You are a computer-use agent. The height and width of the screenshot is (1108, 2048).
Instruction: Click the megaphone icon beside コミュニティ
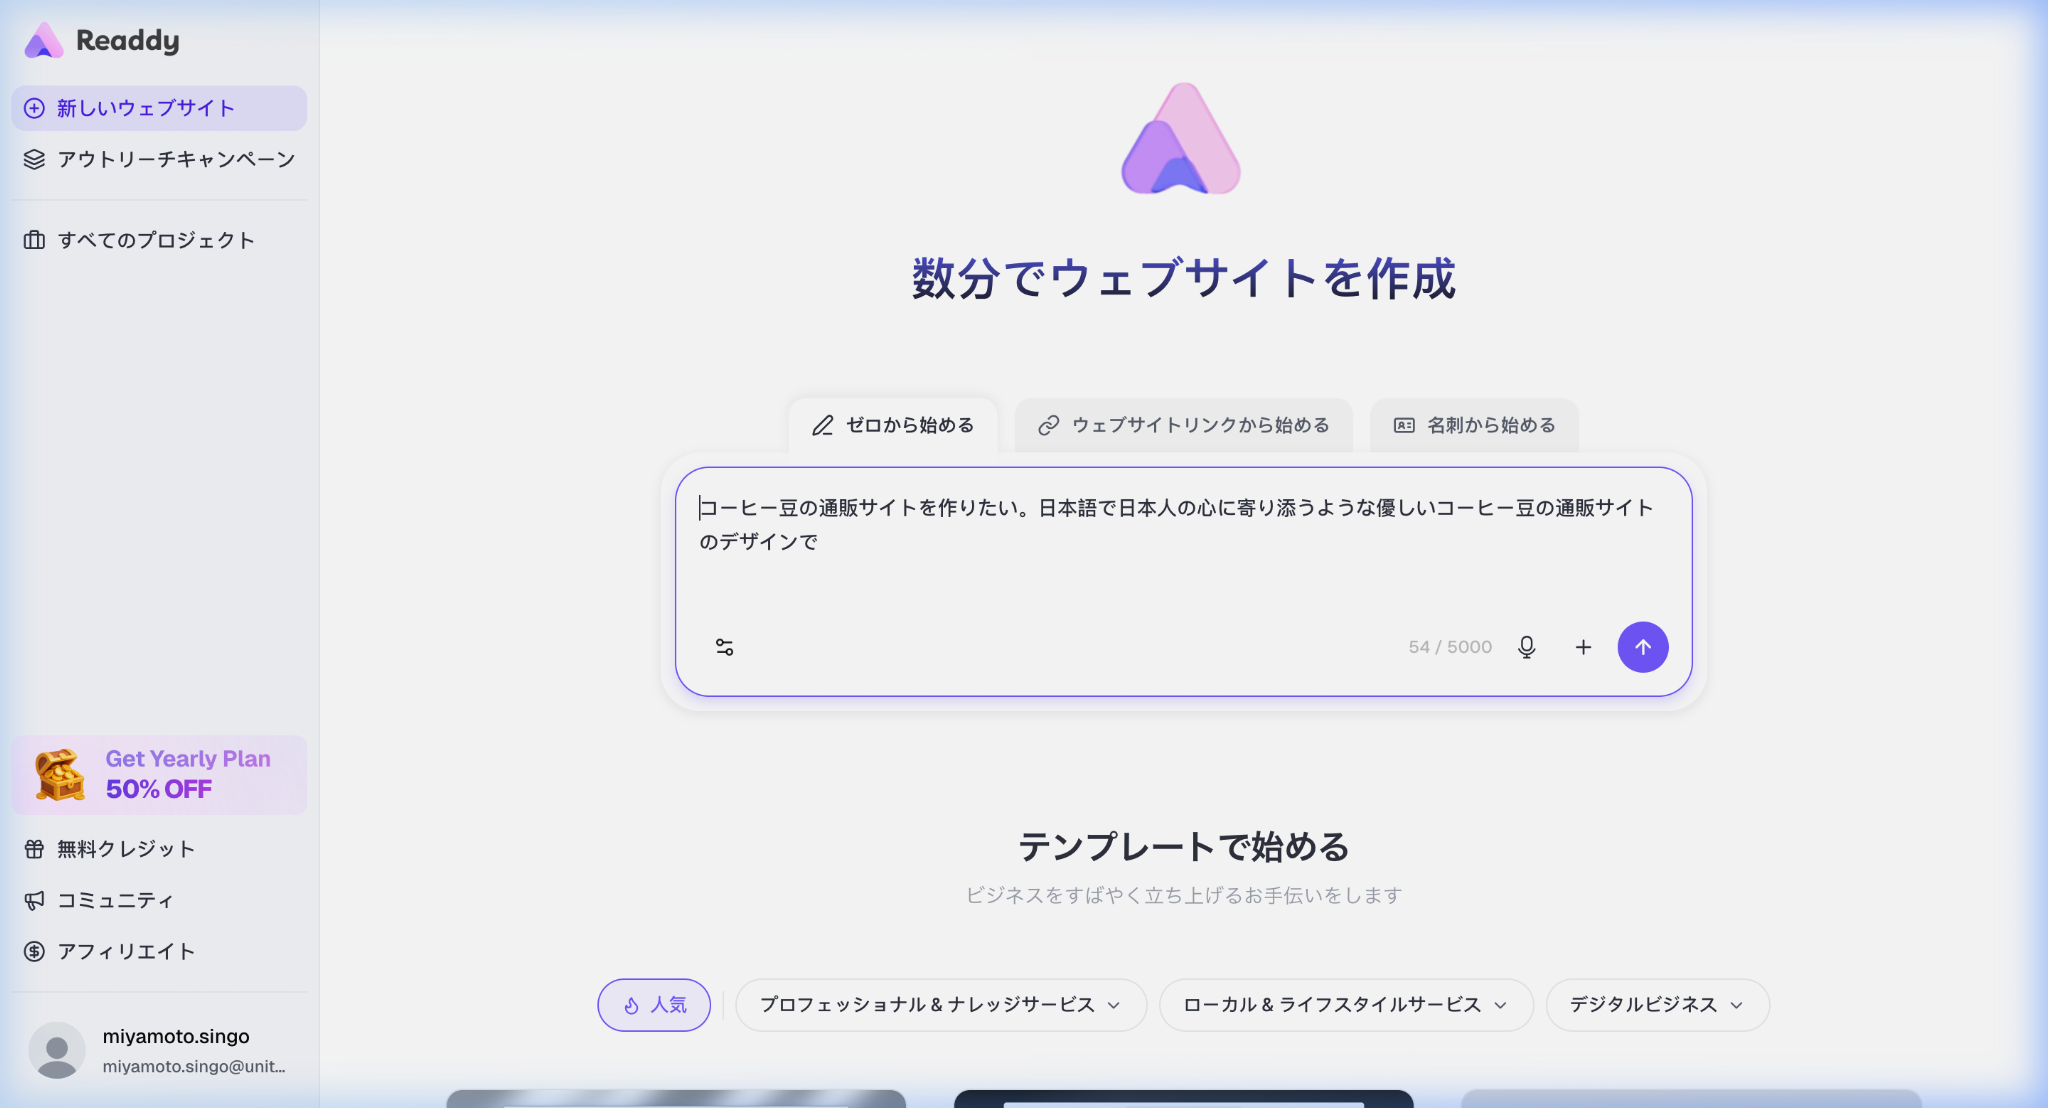[34, 900]
